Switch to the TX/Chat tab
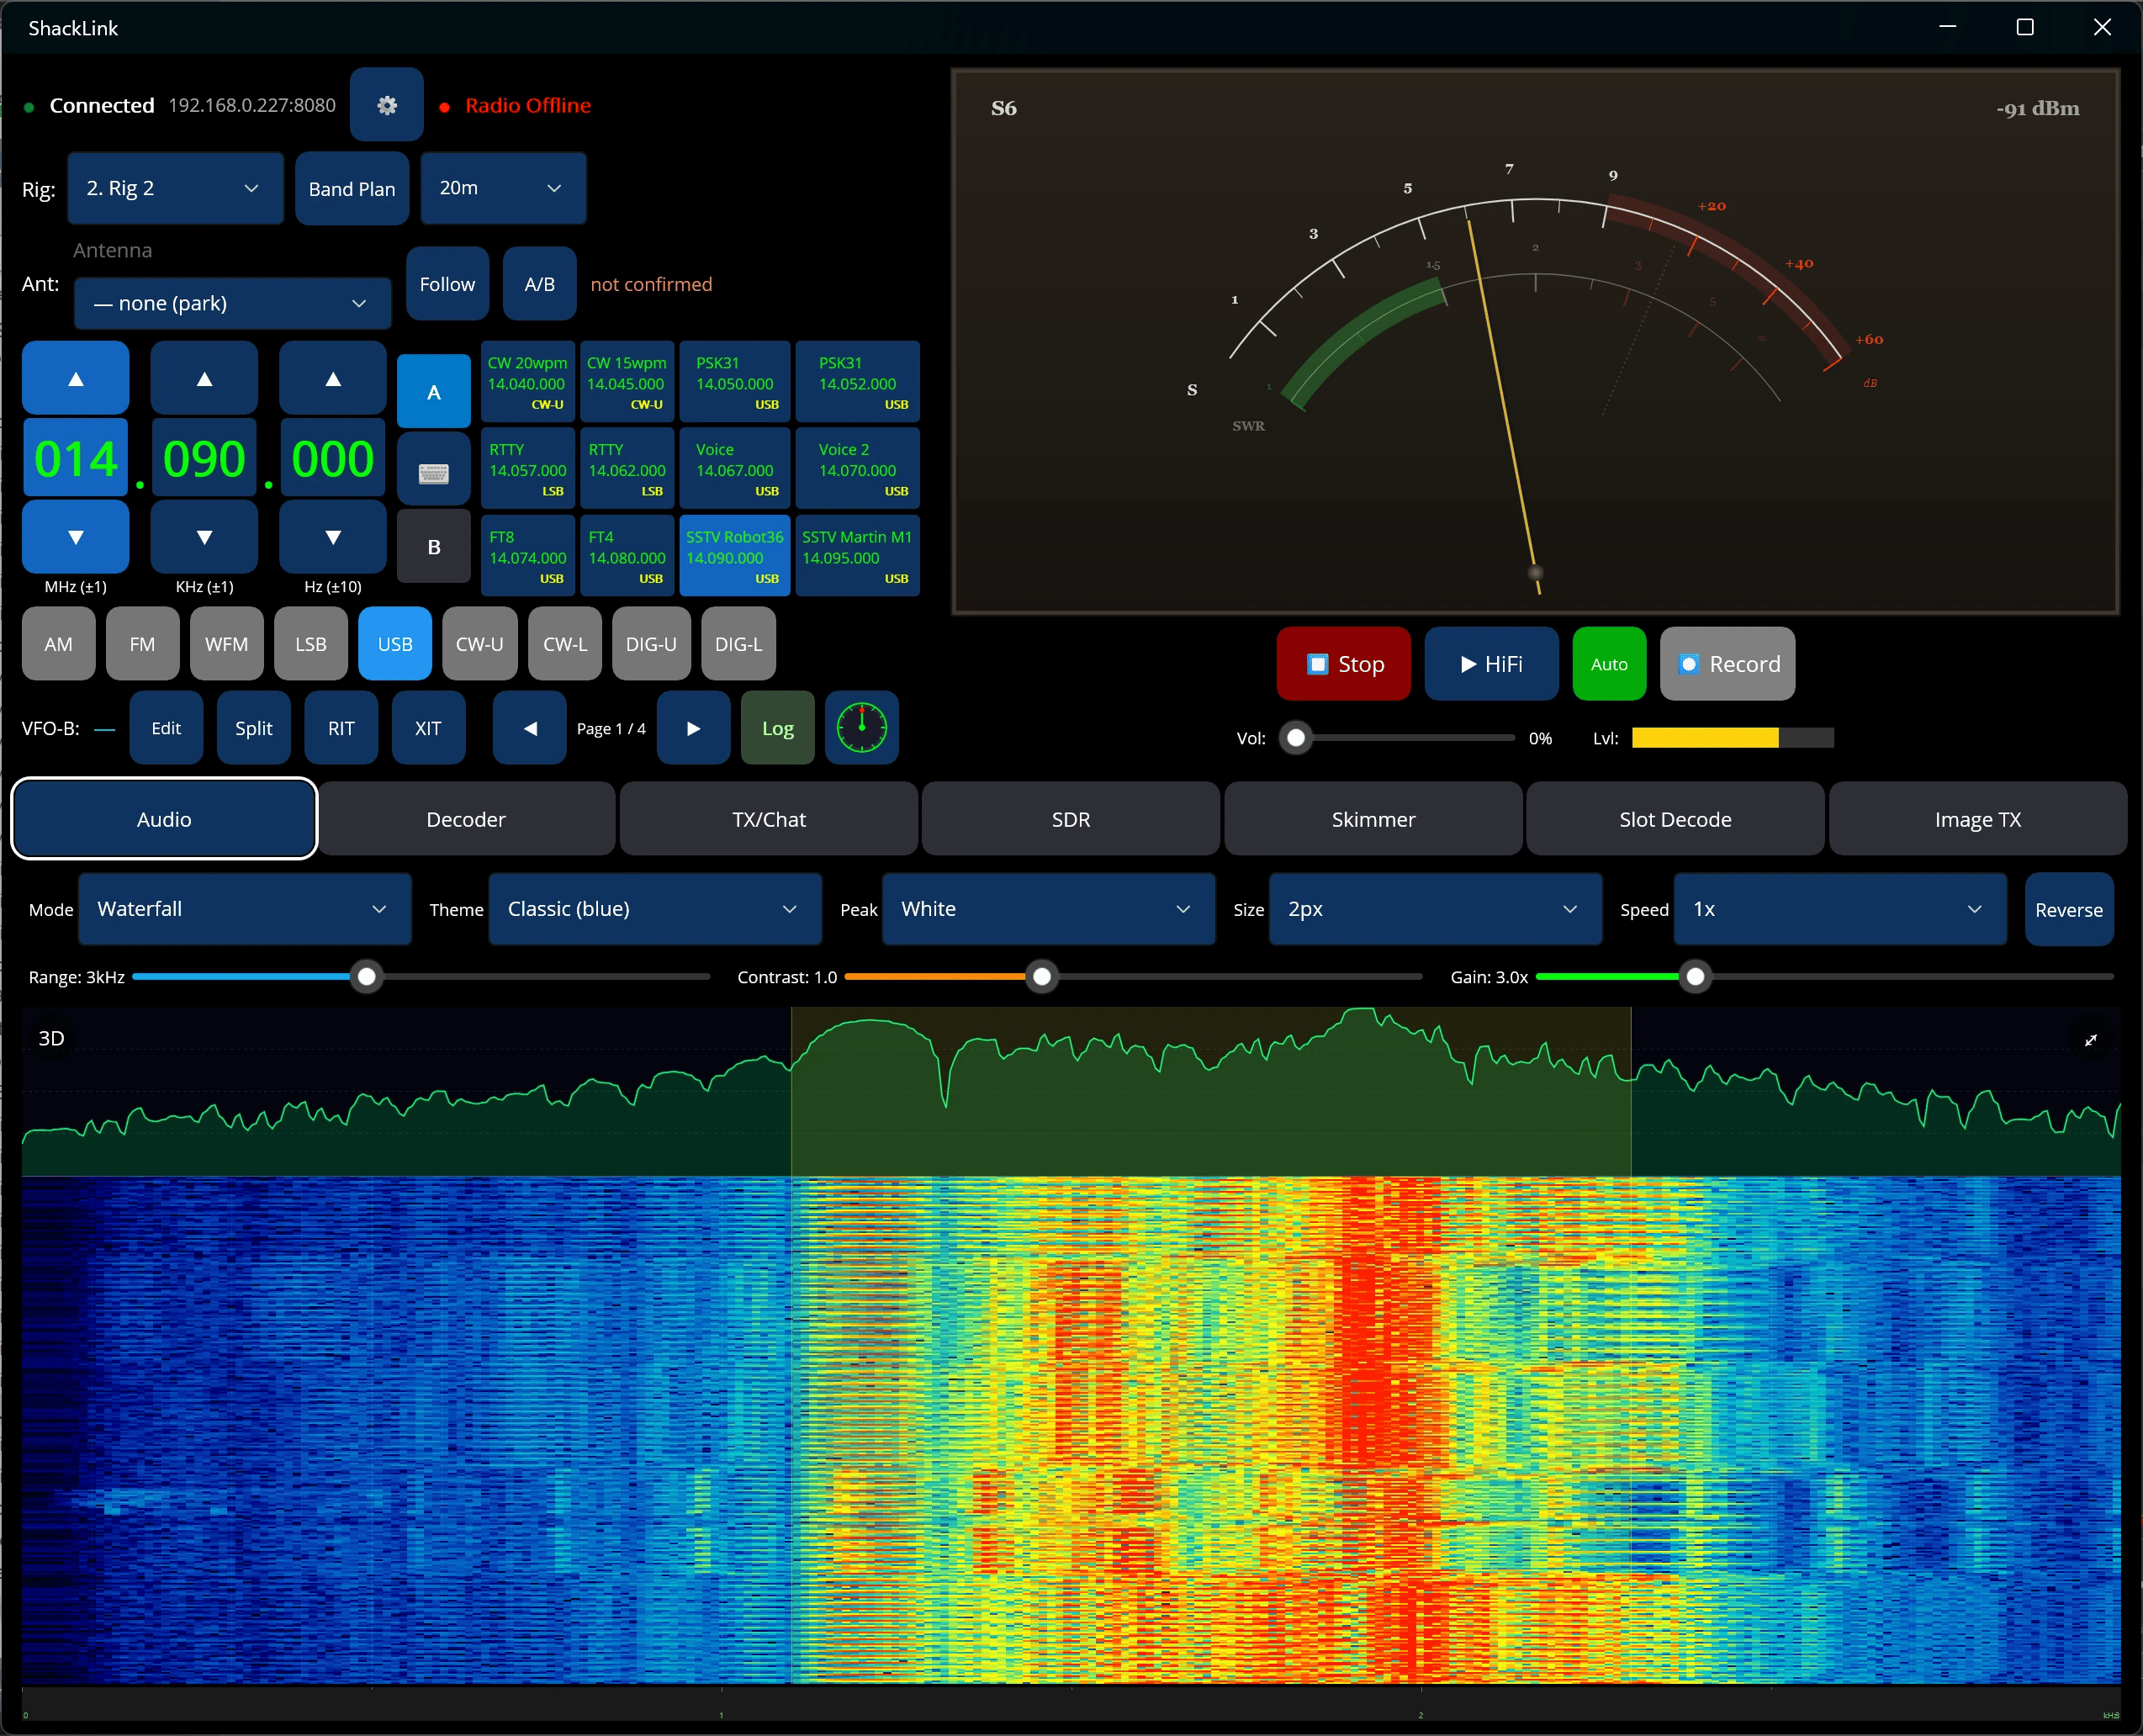This screenshot has width=2143, height=1736. pyautogui.click(x=769, y=819)
